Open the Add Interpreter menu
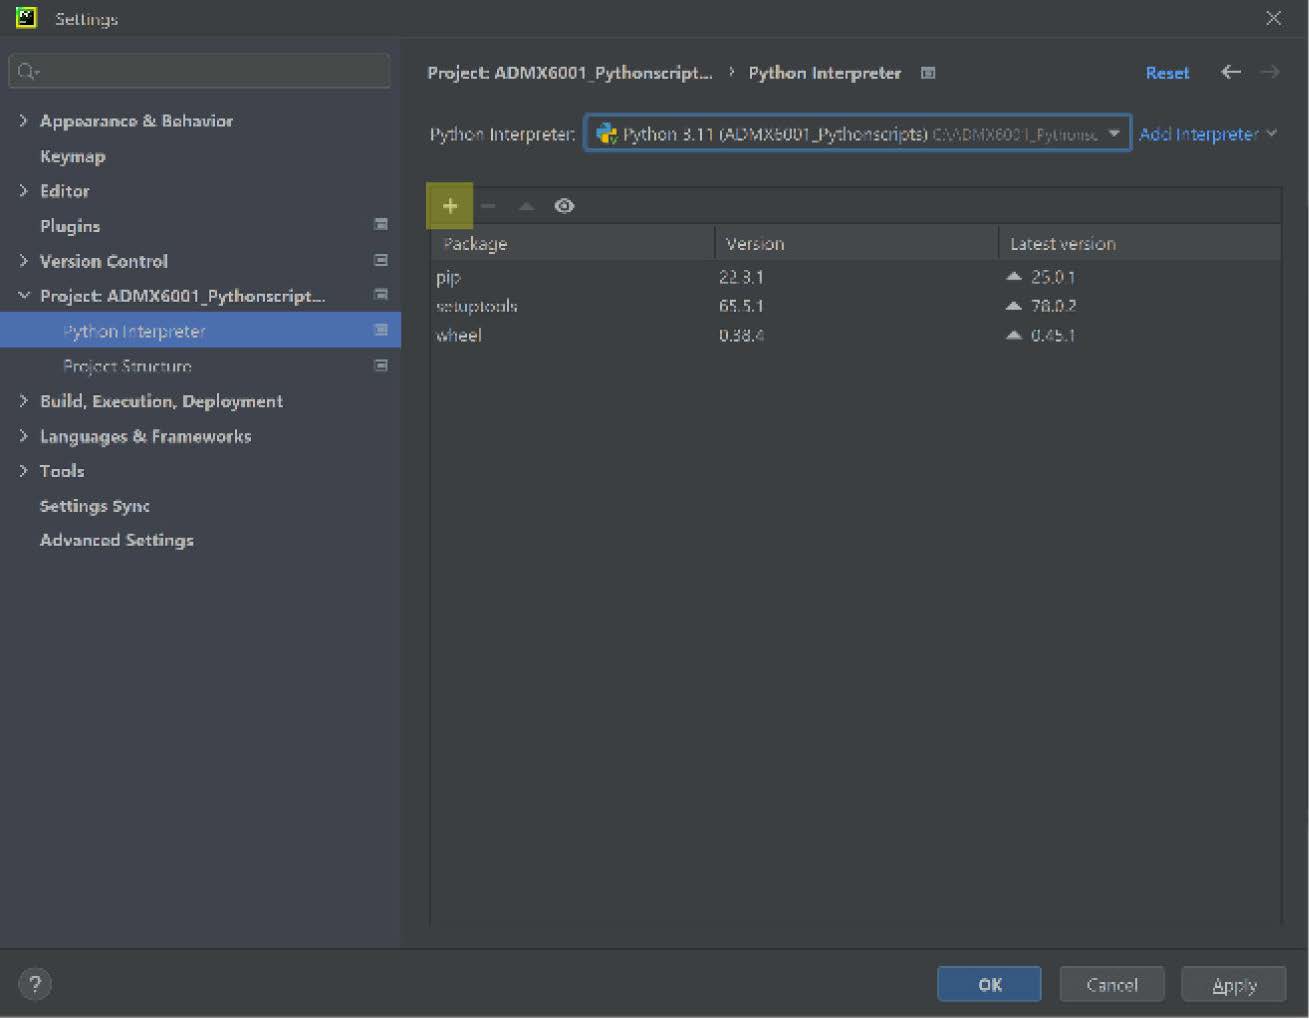1309x1020 pixels. 1207,134
